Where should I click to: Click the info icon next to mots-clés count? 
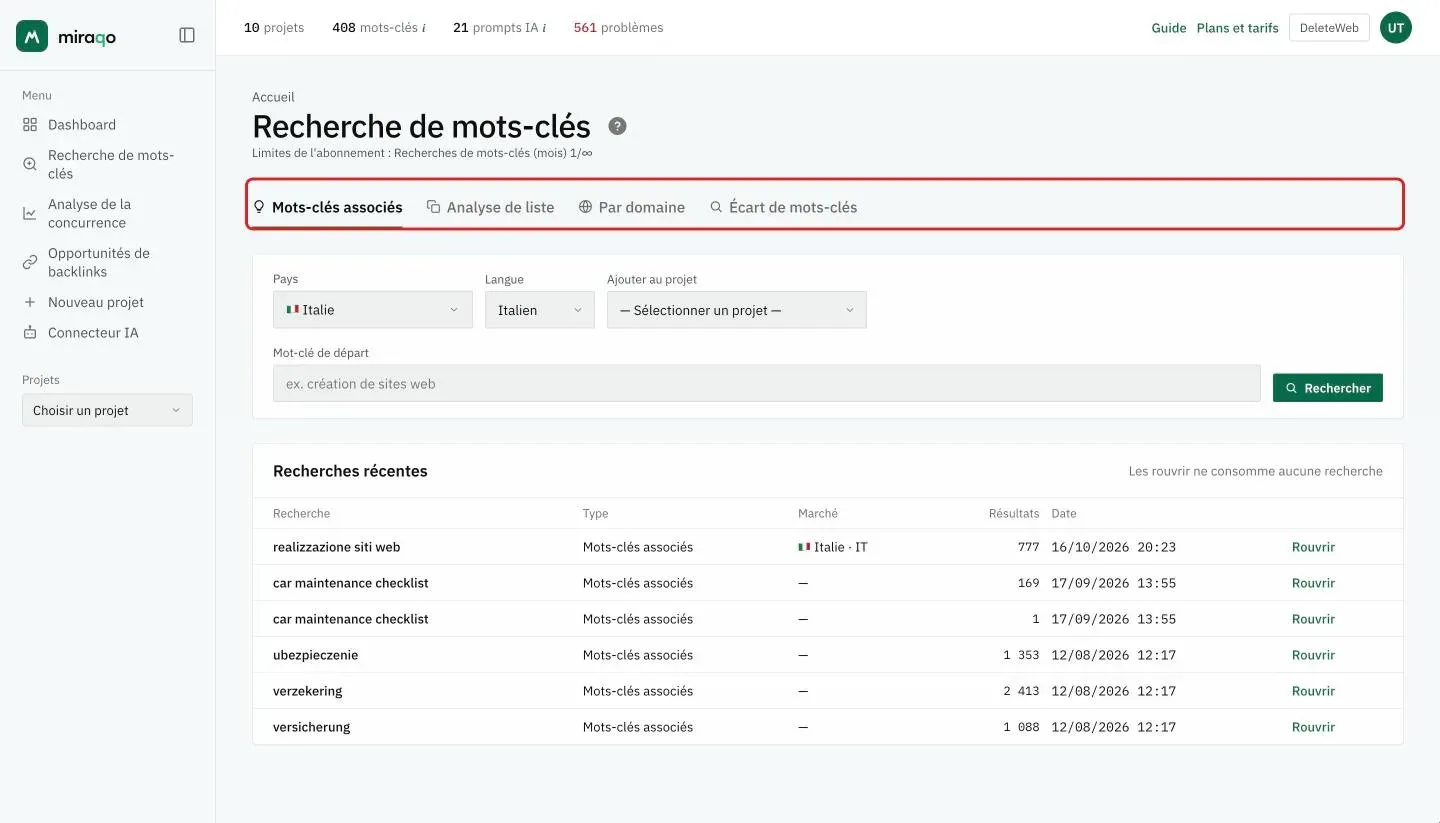coord(424,28)
